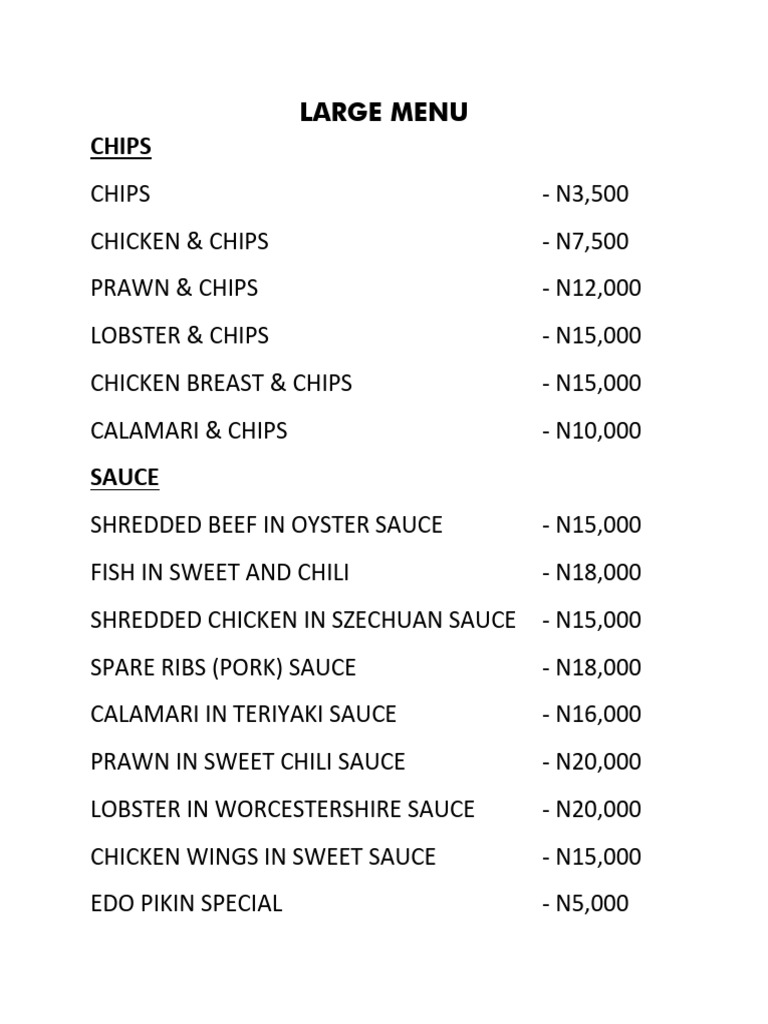Image resolution: width=768 pixels, height=1024 pixels.
Task: Click the LOBSTER & CHIPS line
Action: click(179, 335)
